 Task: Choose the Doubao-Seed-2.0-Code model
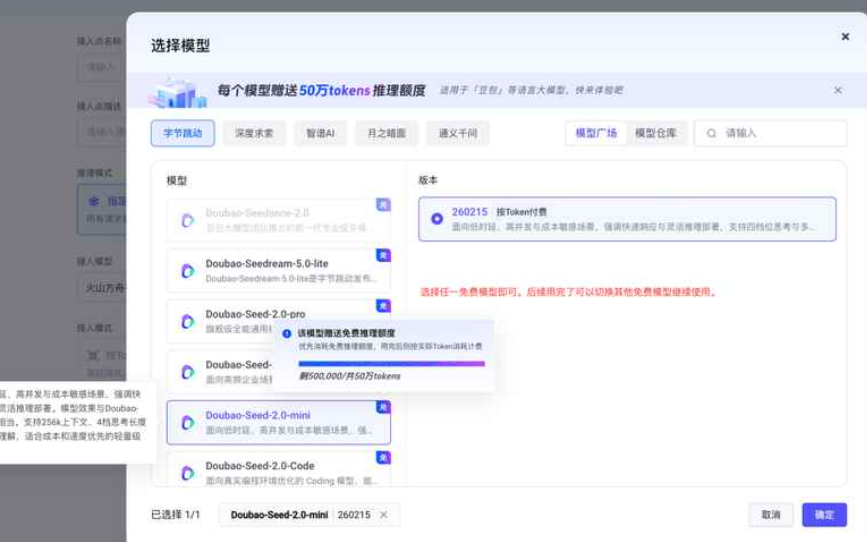(279, 471)
